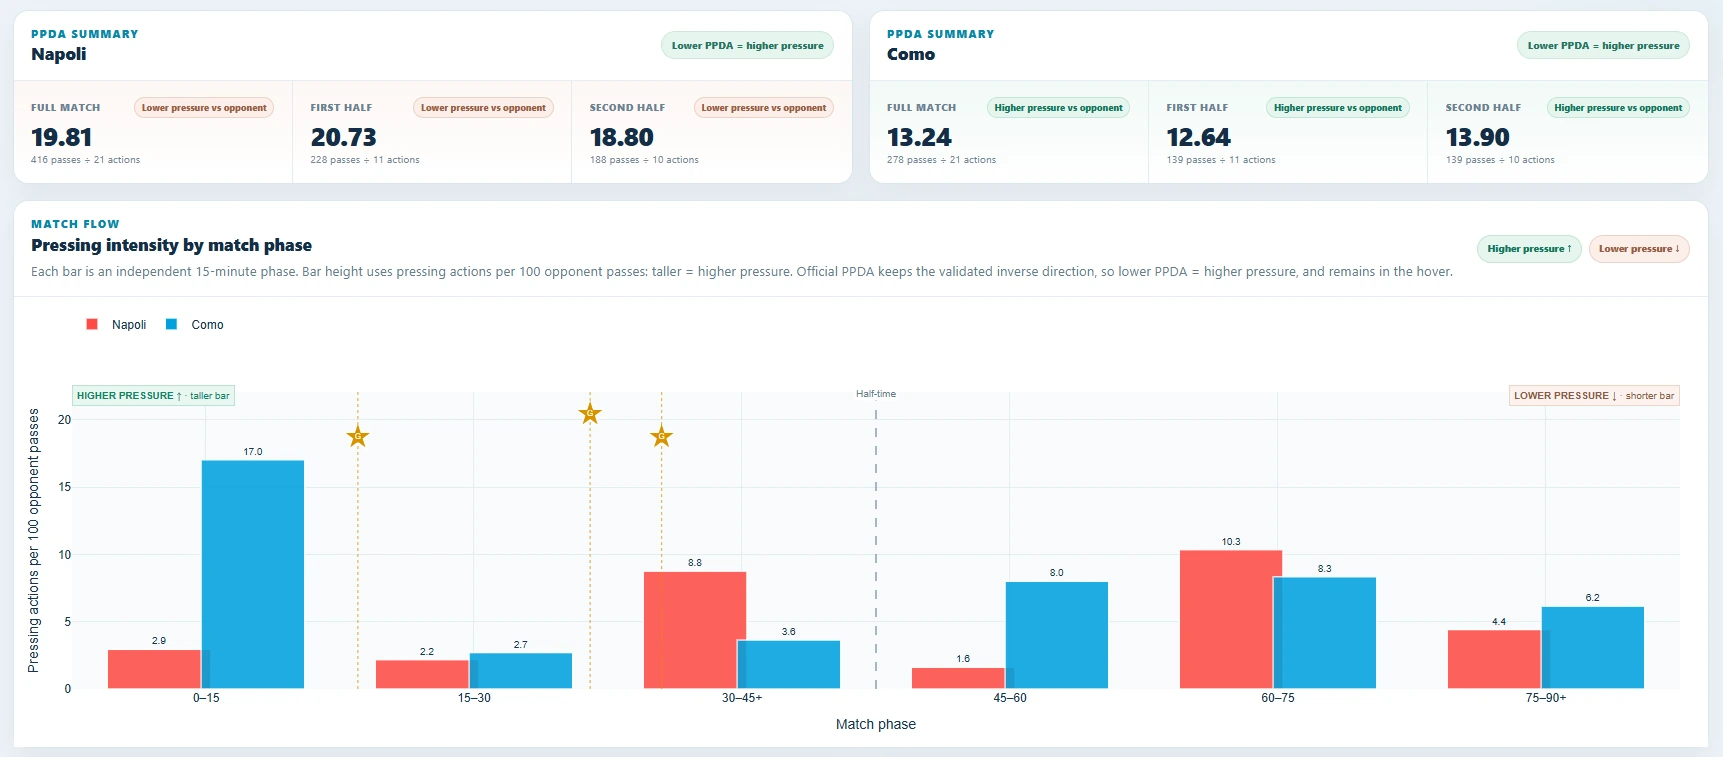The height and width of the screenshot is (757, 1723).
Task: Click Como First Half 'Higher pressure vs opponent' badge
Action: 1338,108
